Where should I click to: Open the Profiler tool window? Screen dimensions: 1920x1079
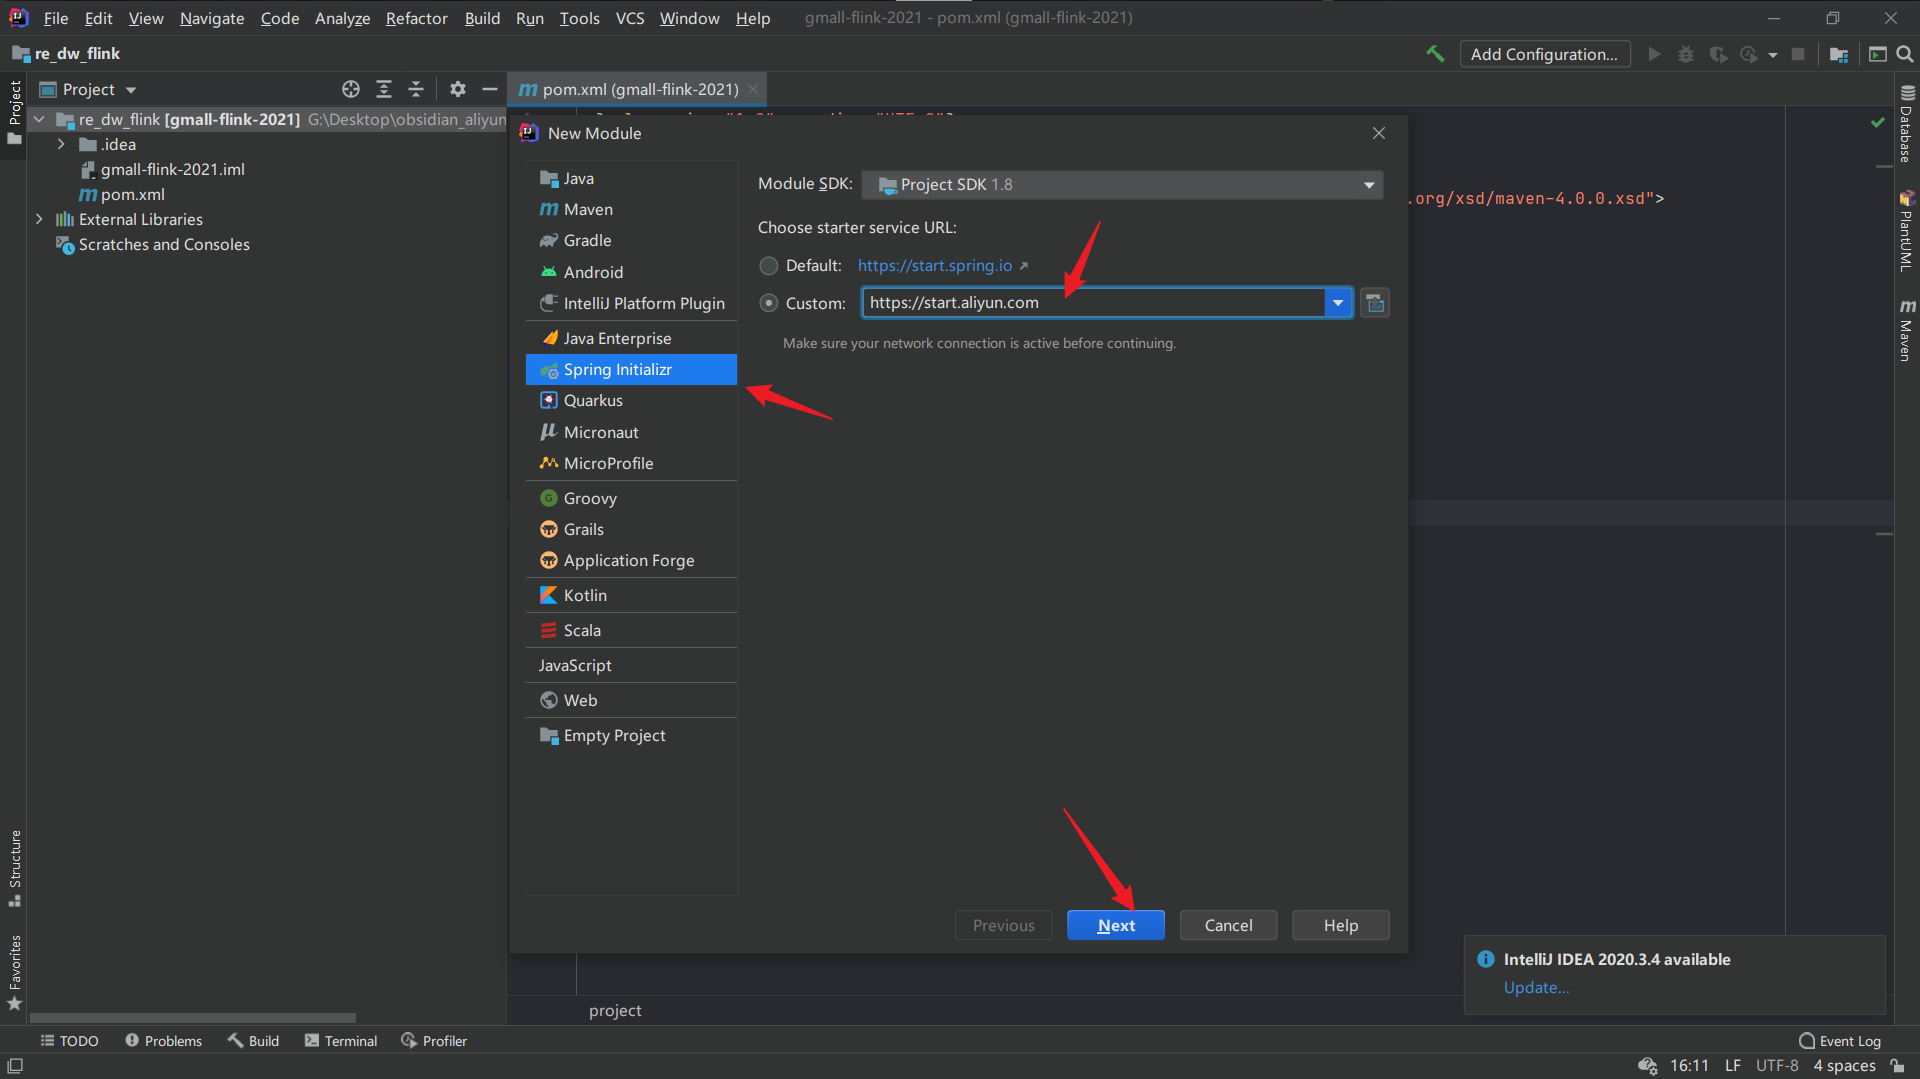[x=434, y=1041]
